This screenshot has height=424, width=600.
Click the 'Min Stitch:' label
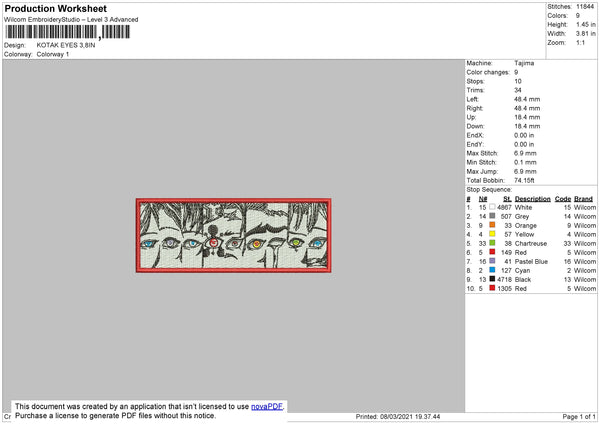click(x=481, y=162)
